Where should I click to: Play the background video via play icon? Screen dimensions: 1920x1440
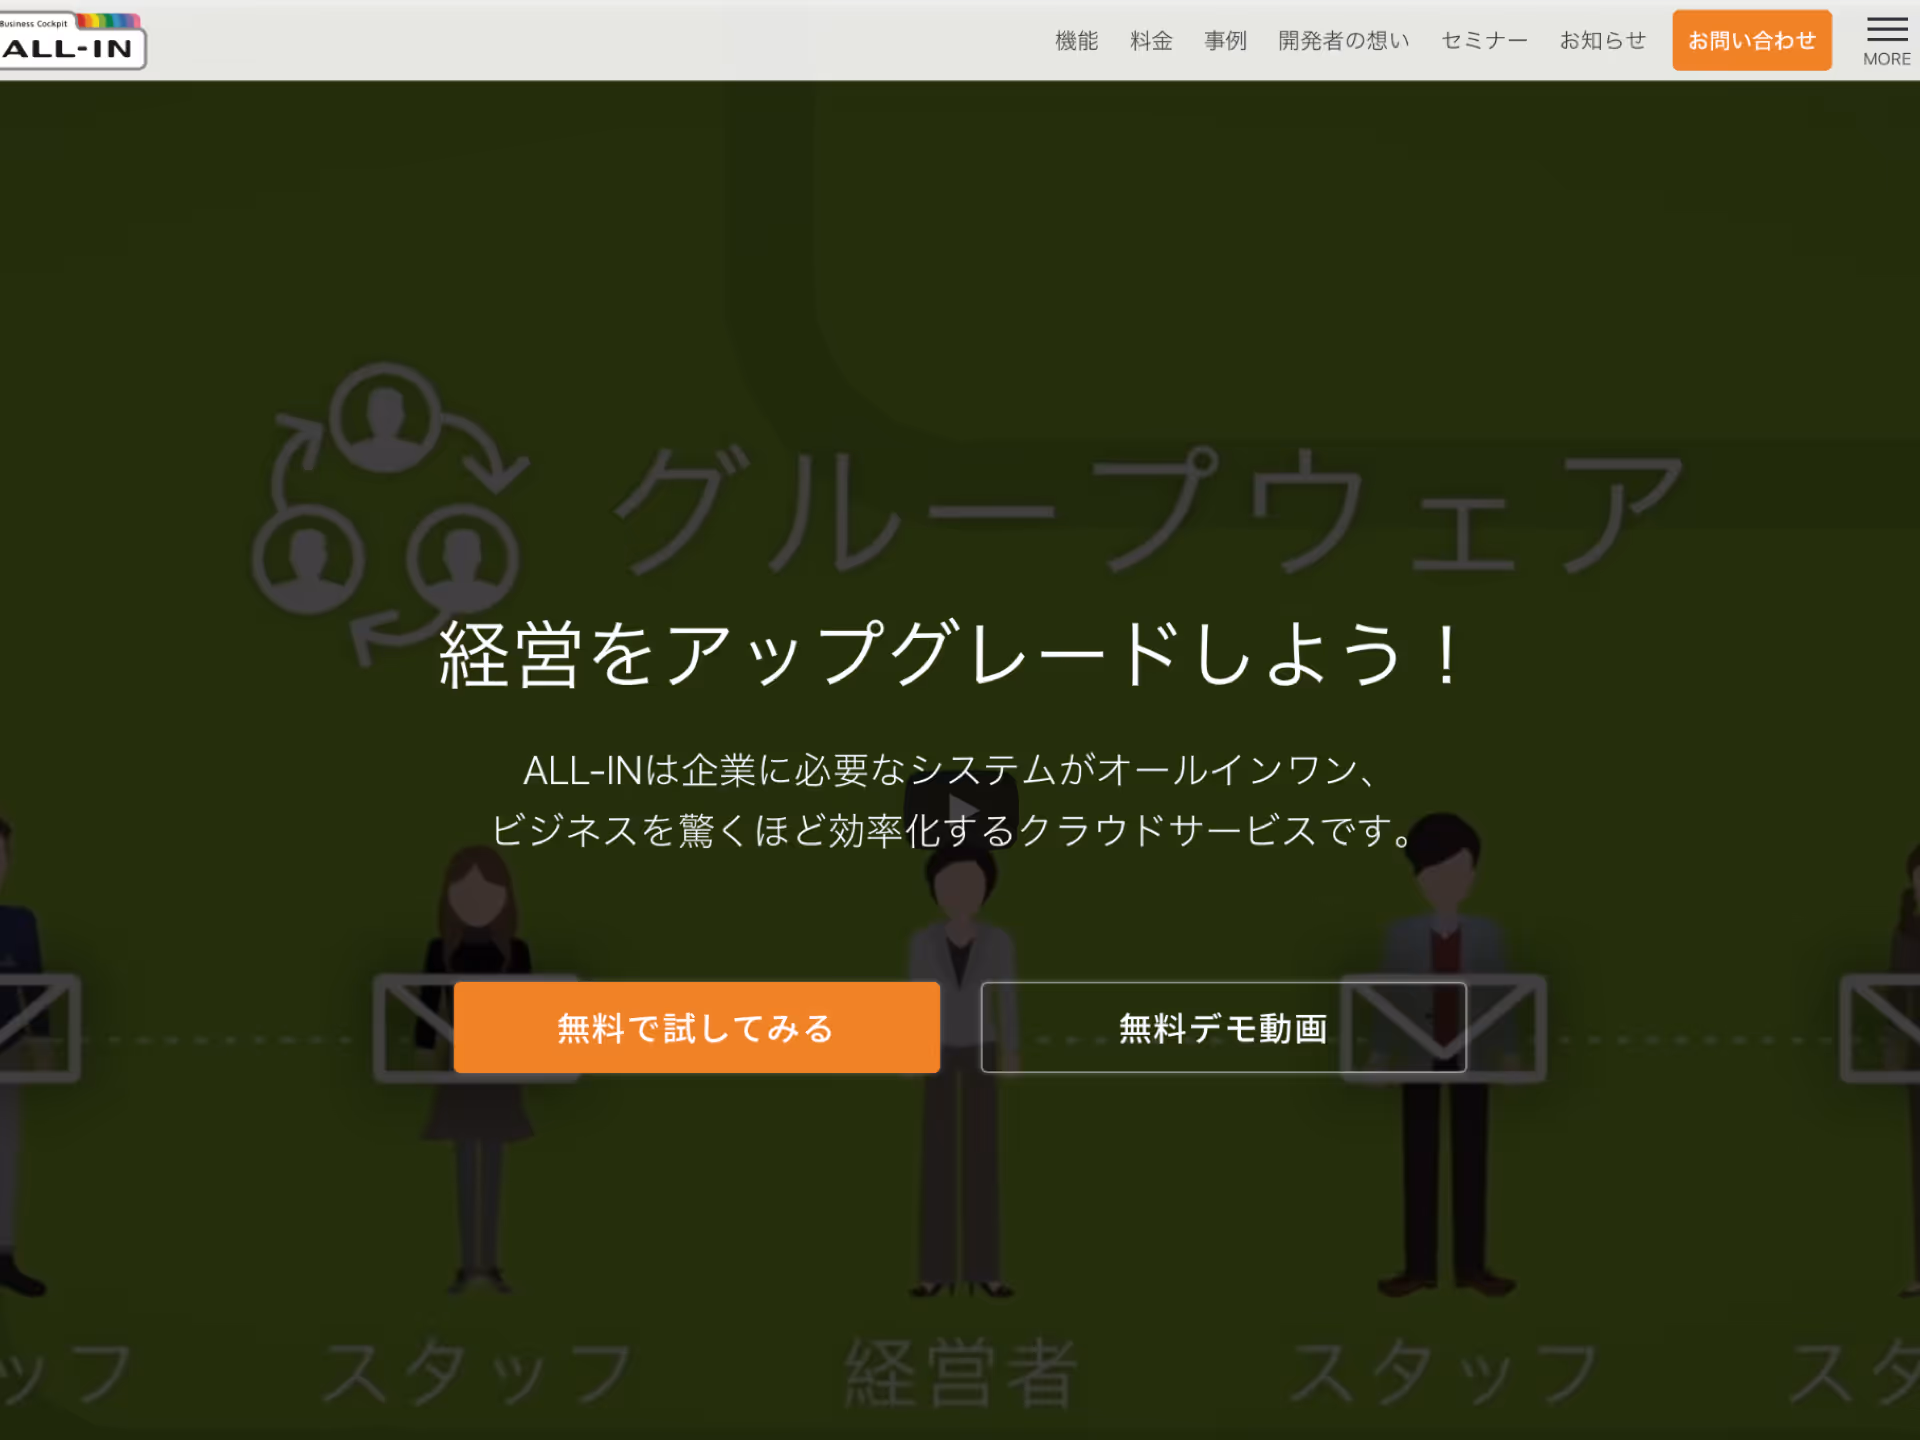[961, 808]
